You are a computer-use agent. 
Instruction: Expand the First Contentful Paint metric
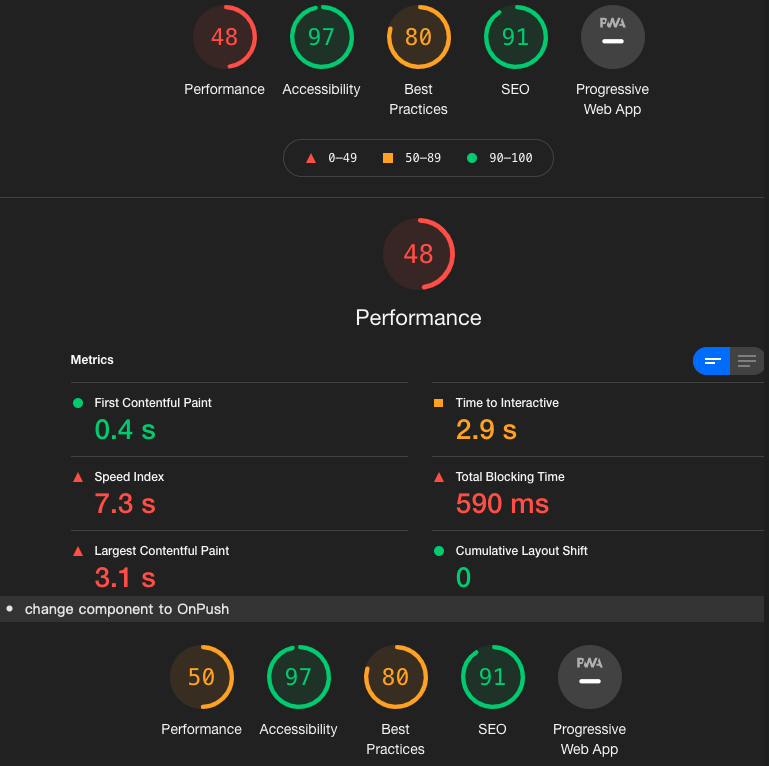[239, 420]
